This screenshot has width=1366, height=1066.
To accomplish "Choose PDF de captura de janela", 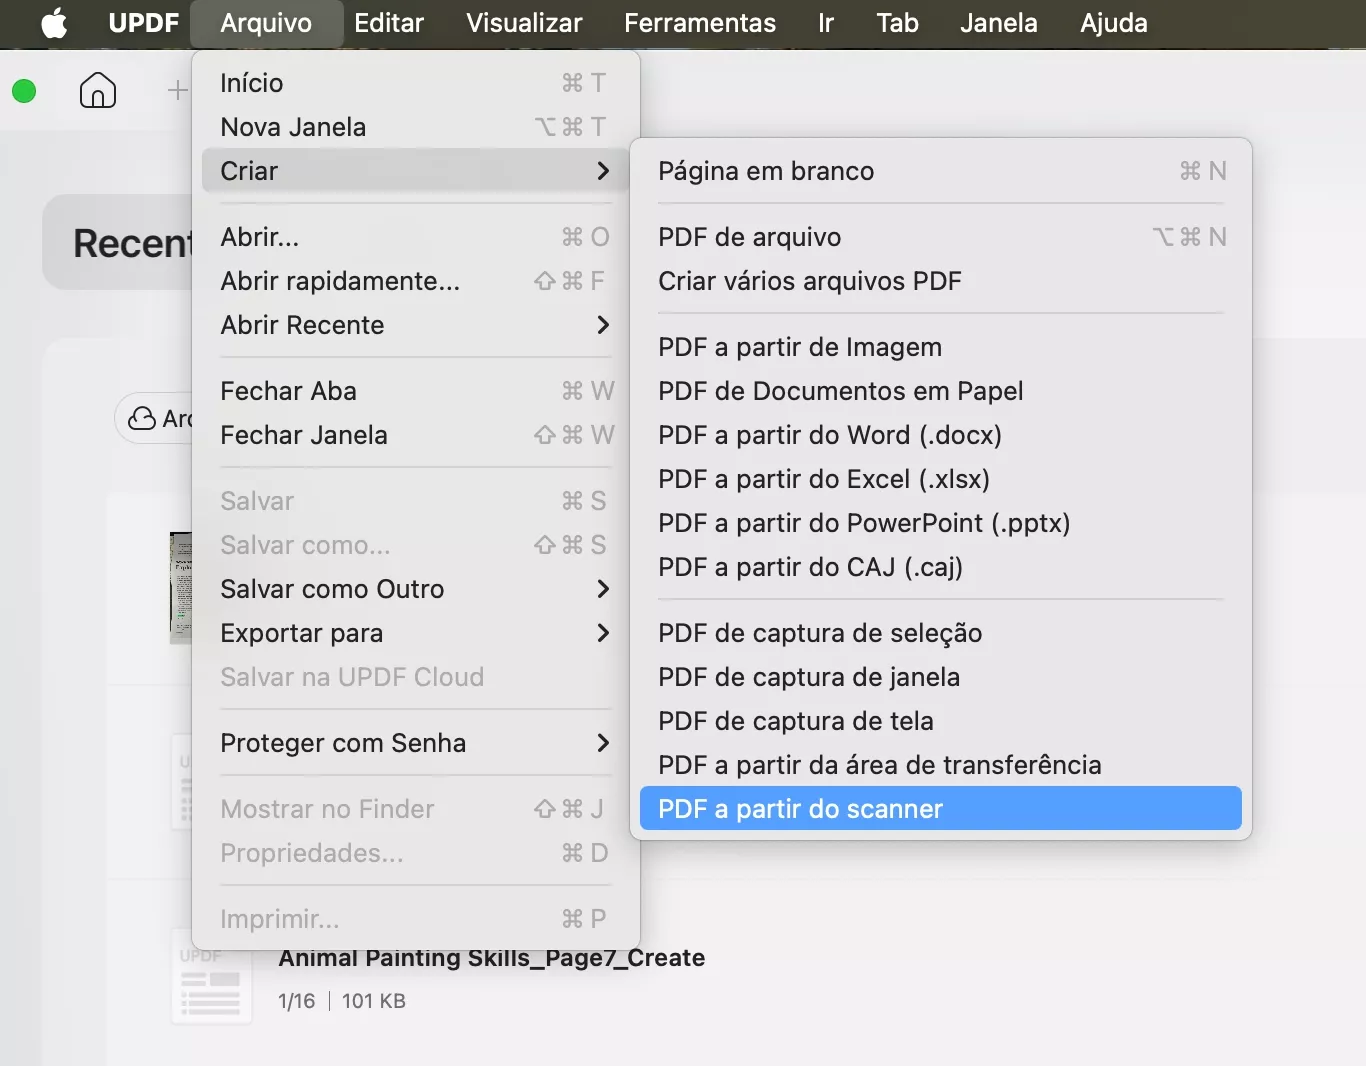I will coord(941,677).
